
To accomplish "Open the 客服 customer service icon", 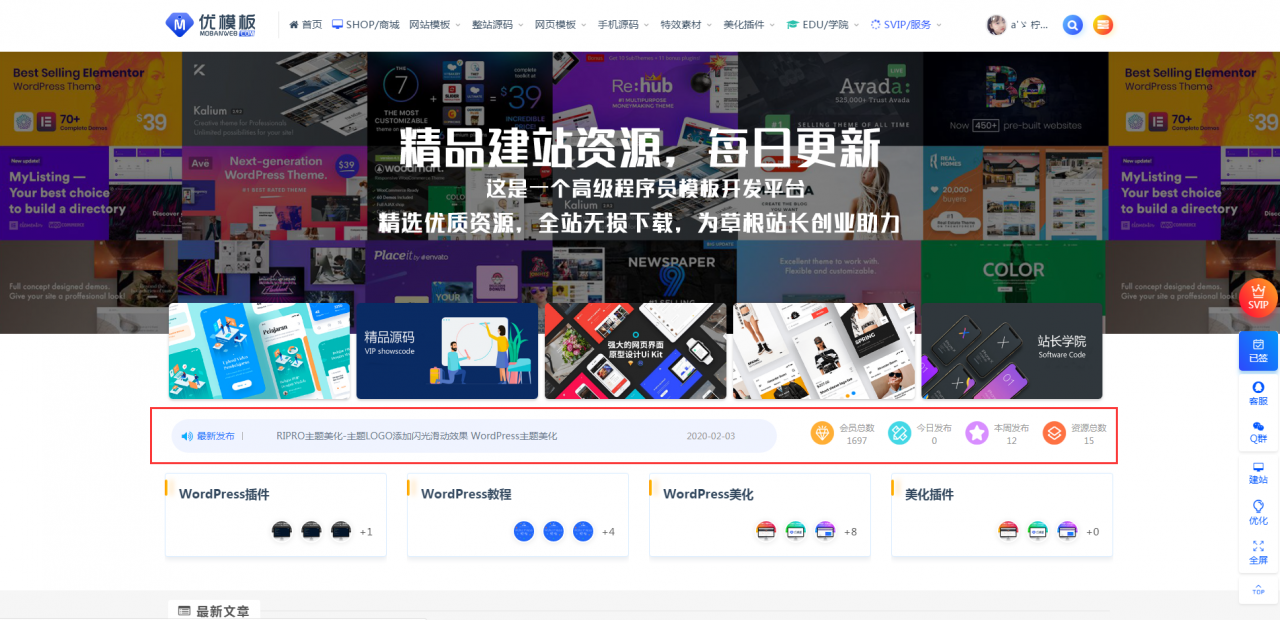I will tap(1258, 393).
